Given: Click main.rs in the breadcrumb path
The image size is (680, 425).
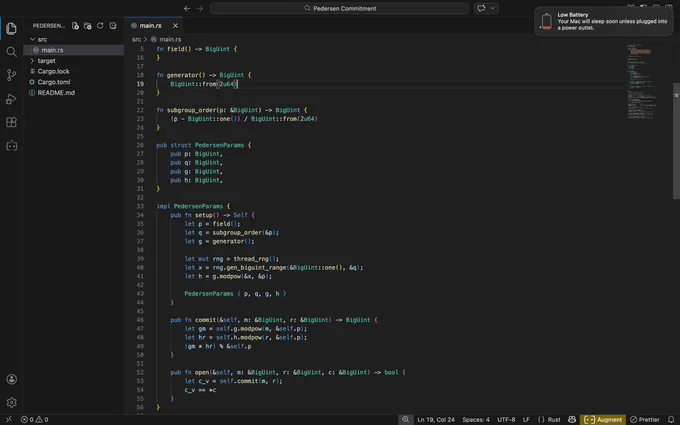Looking at the screenshot, I should 170,39.
